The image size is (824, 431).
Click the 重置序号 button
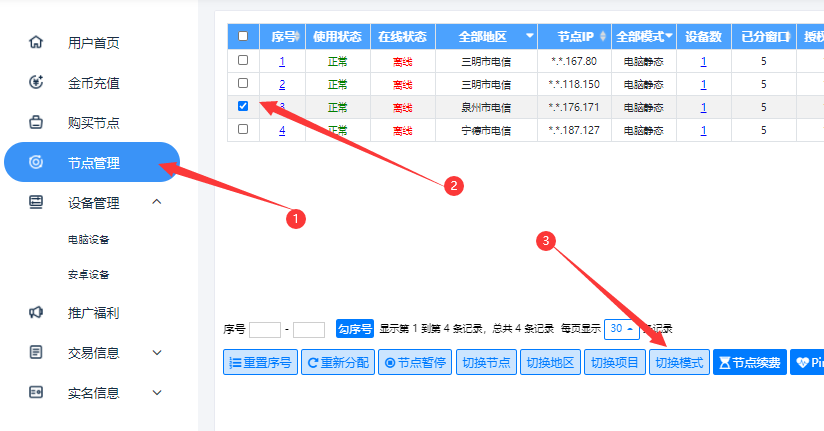(x=261, y=362)
